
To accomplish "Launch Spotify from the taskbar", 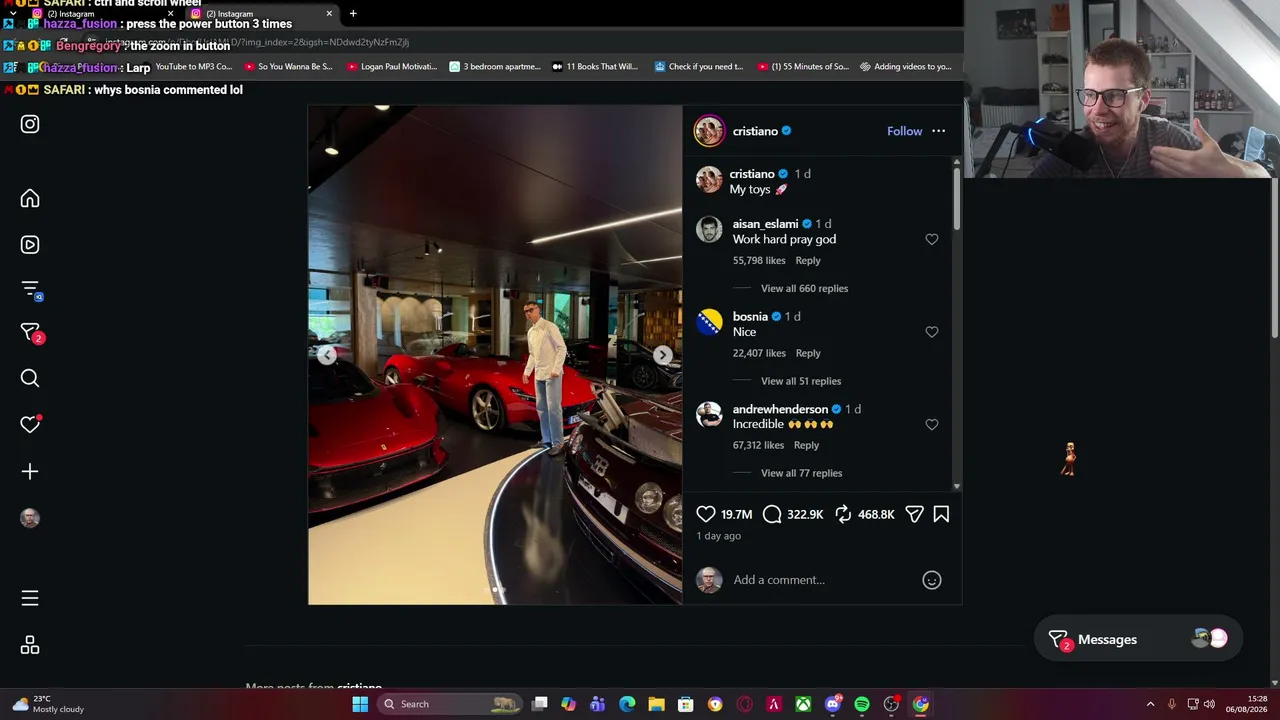I will [x=862, y=704].
